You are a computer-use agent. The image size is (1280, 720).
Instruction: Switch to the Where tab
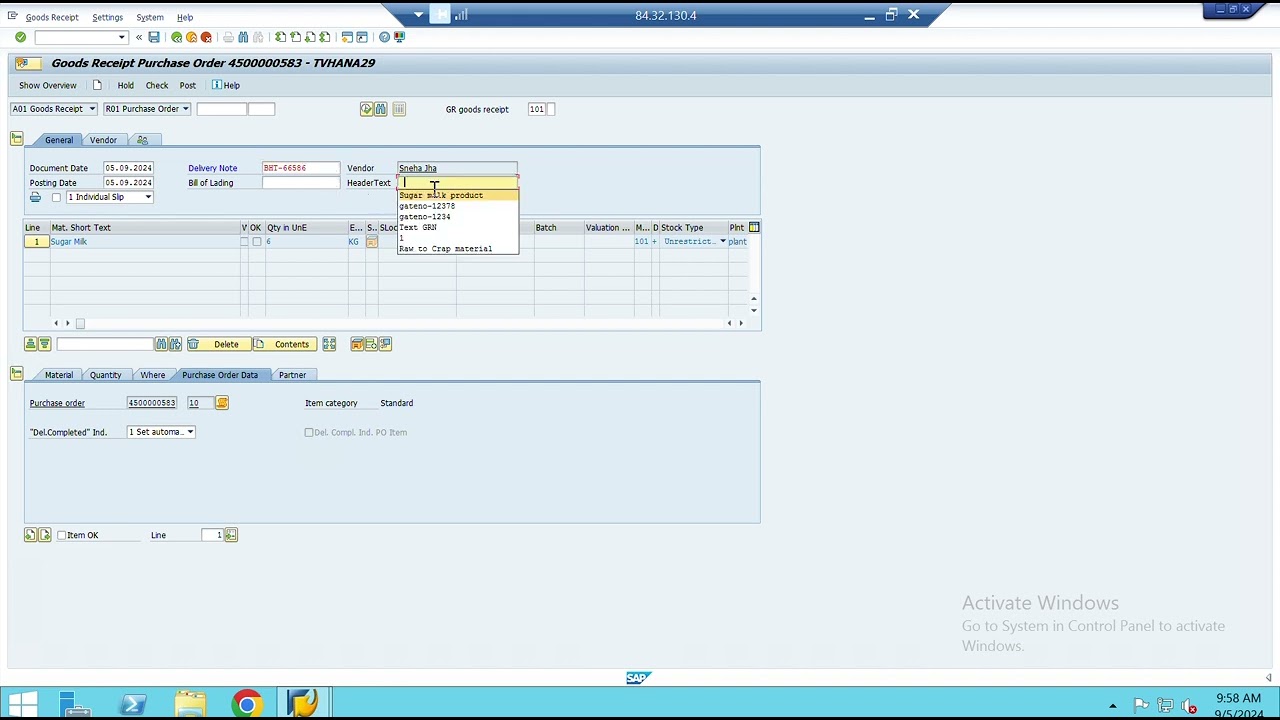click(152, 375)
